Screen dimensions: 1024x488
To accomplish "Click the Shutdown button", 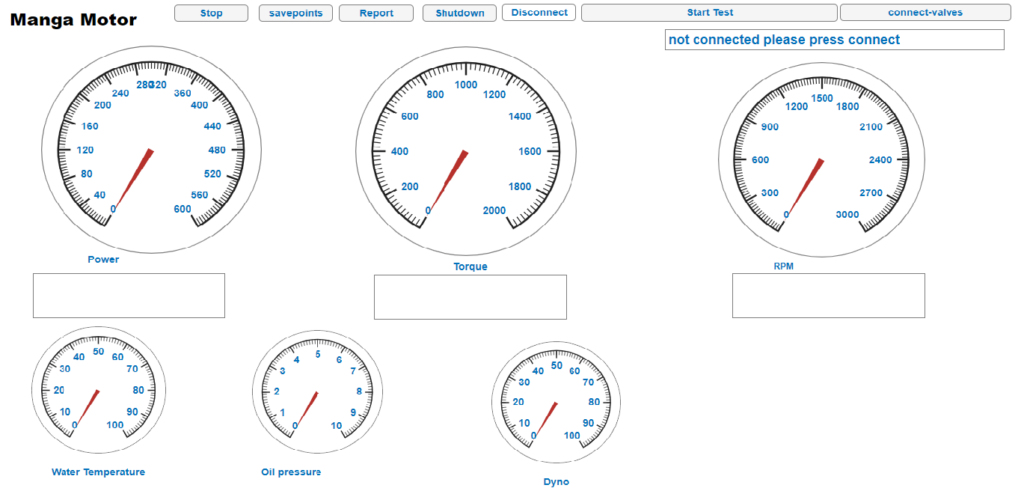I will (459, 13).
